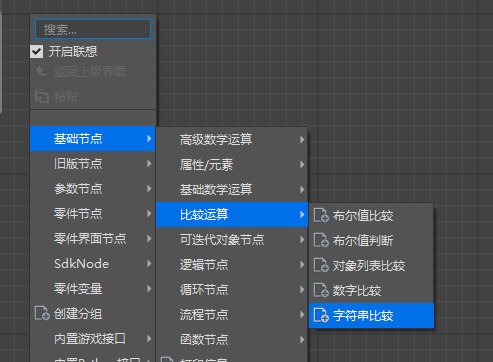Open the 参数节点 menu entry
The width and height of the screenshot is (493, 362).
pyautogui.click(x=93, y=189)
